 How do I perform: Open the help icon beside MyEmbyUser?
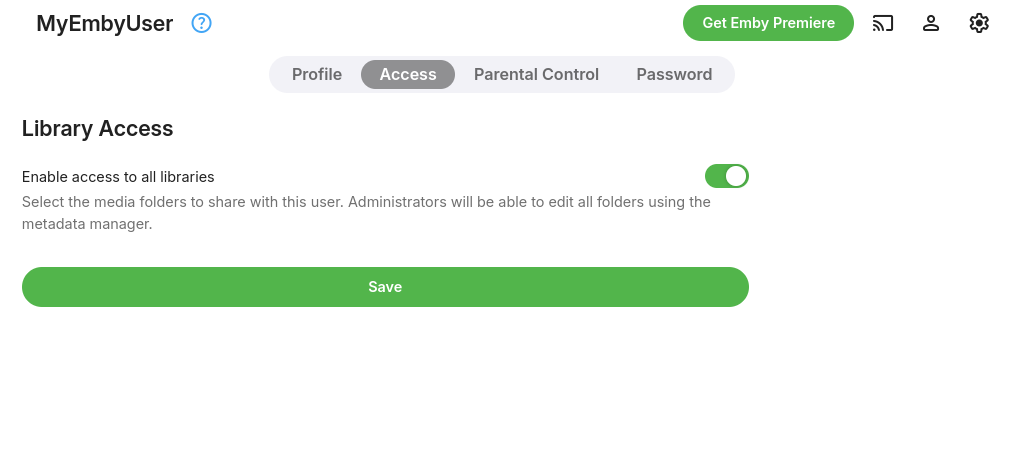202,23
